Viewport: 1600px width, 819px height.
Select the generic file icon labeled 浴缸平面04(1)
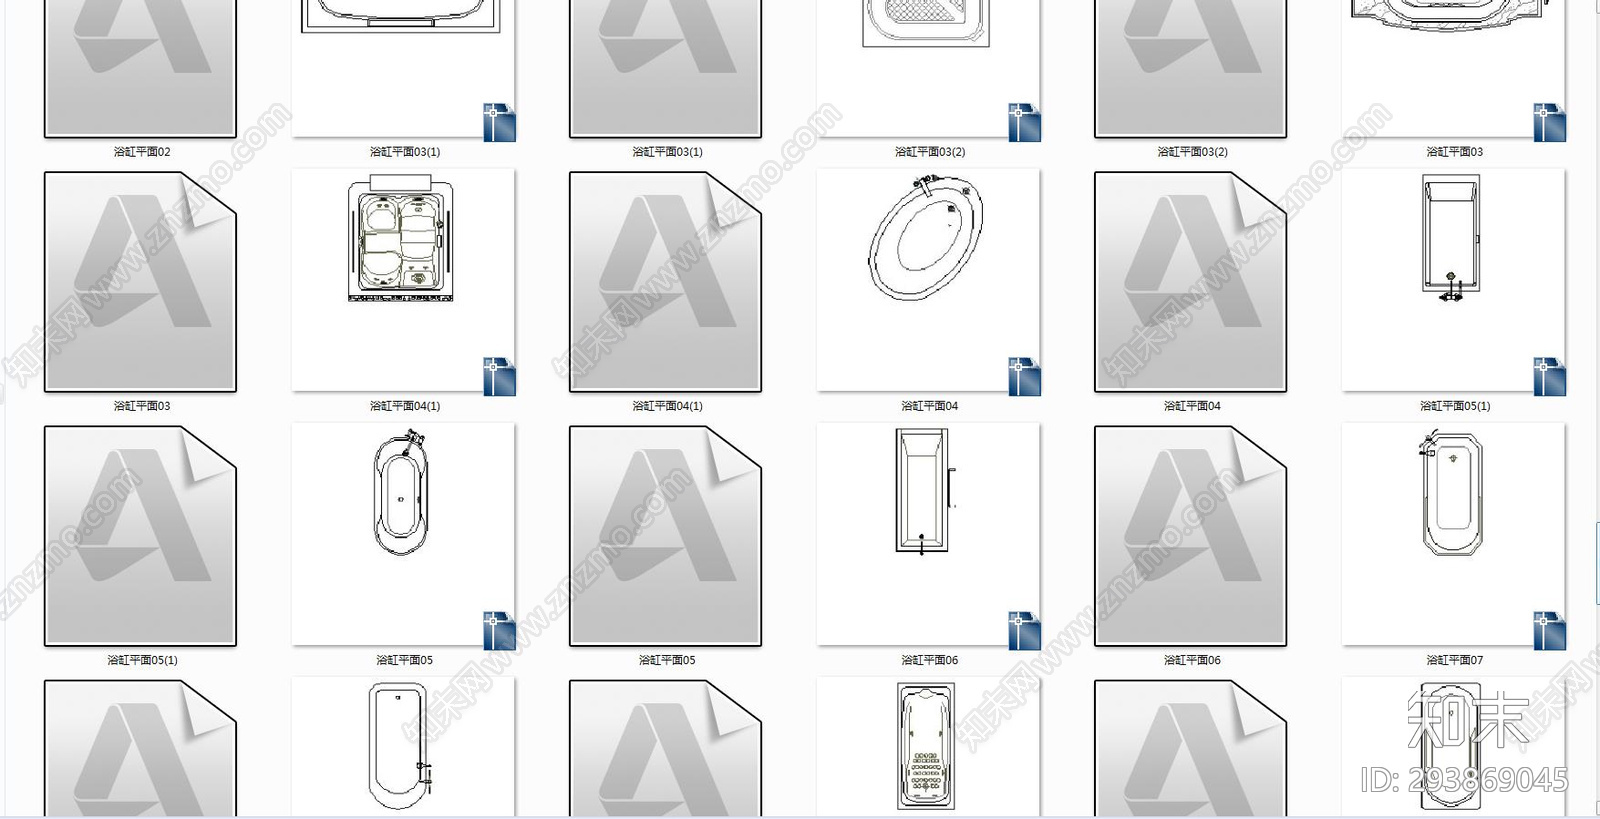pyautogui.click(x=665, y=282)
